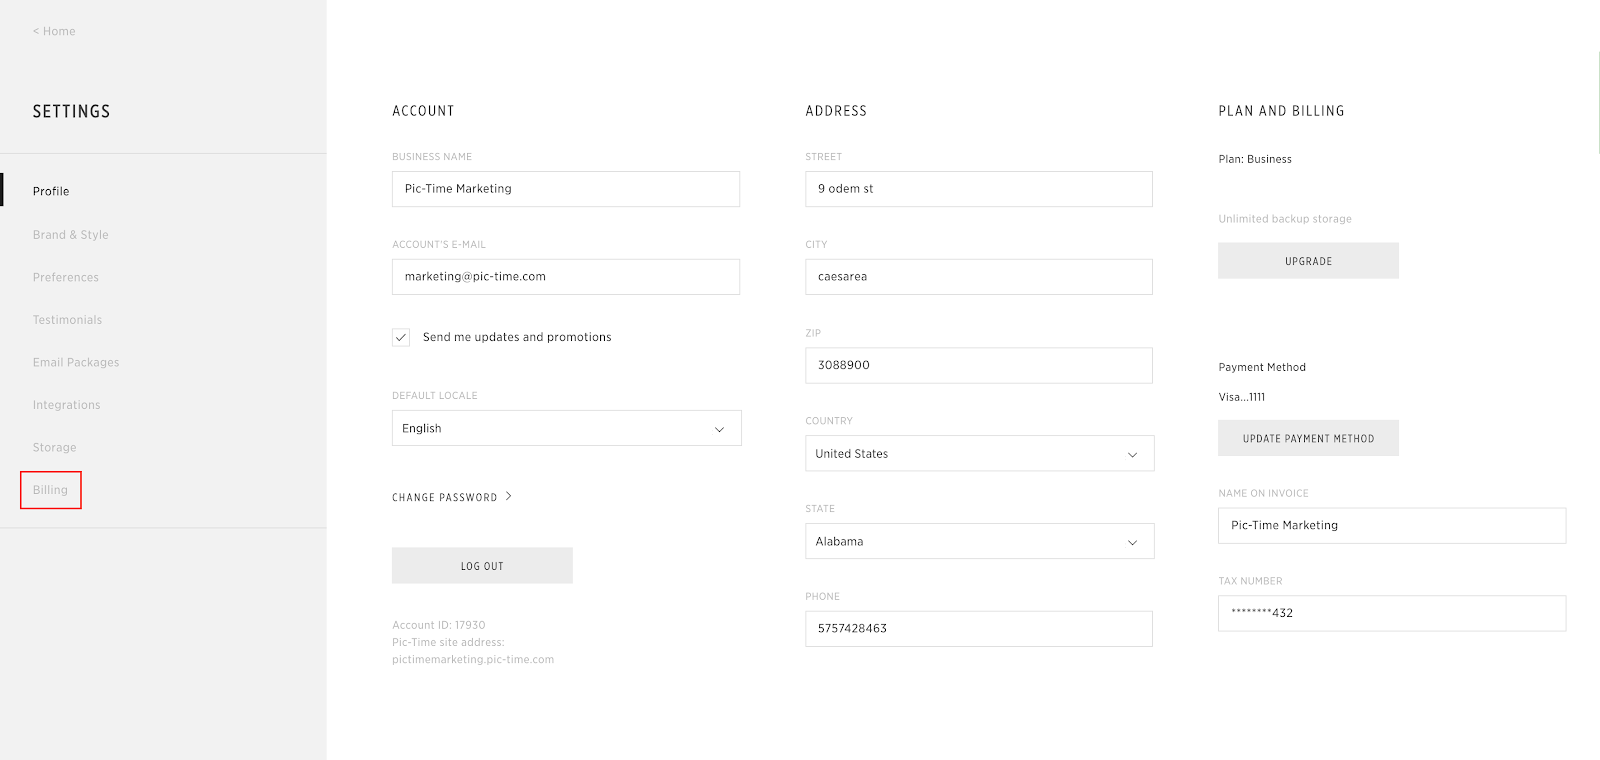This screenshot has width=1600, height=760.
Task: Select Email Packages in the sidebar
Action: pyautogui.click(x=76, y=362)
